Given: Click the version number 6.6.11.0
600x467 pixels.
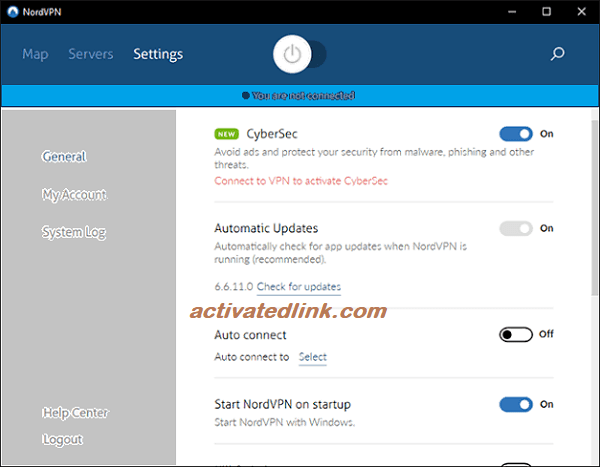Looking at the screenshot, I should click(234, 287).
